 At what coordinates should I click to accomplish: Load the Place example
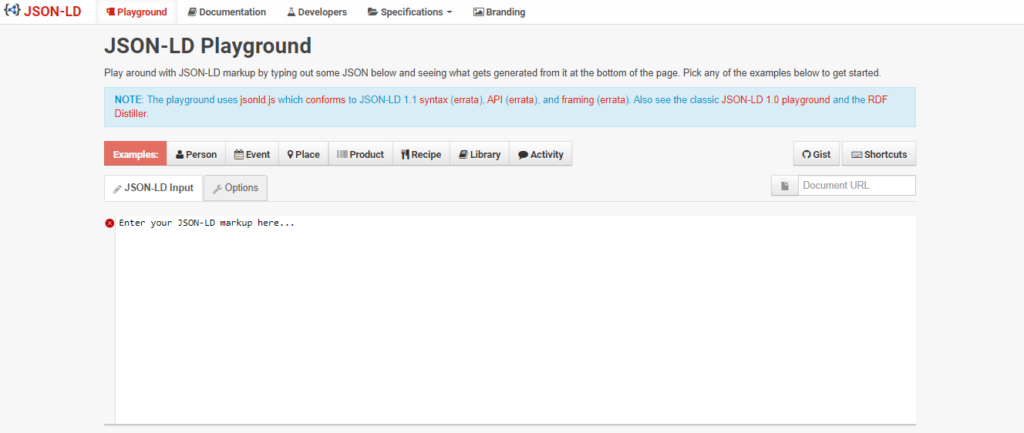coord(304,155)
